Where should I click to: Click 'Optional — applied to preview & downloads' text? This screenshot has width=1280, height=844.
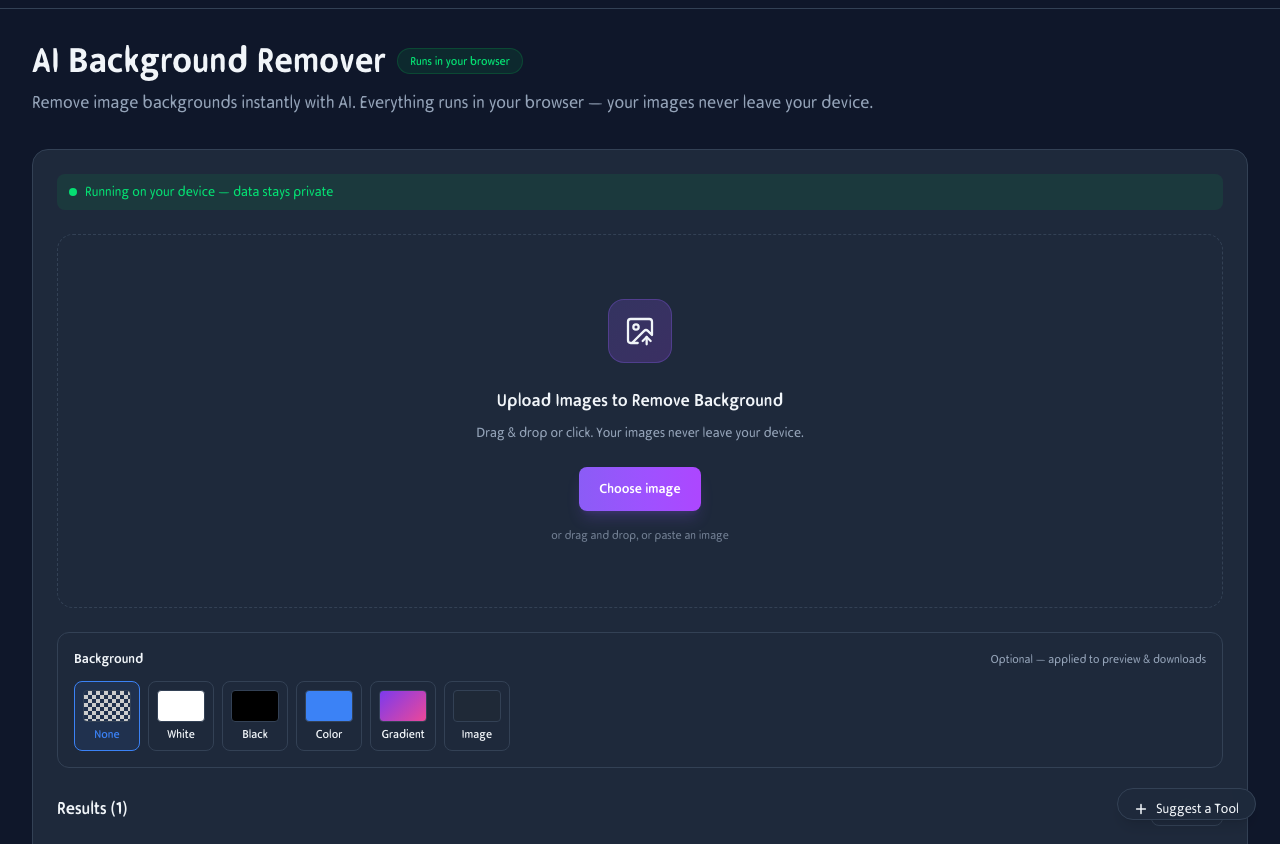[x=1098, y=659]
